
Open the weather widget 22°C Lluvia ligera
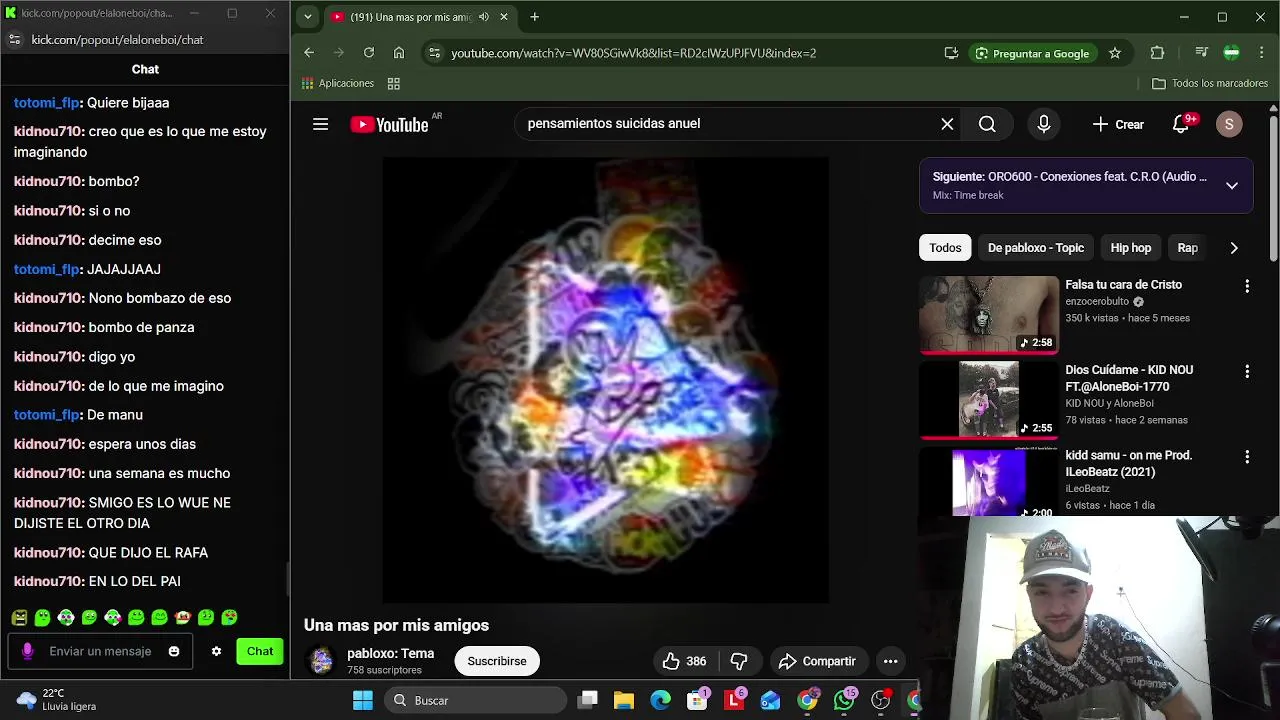click(x=57, y=700)
